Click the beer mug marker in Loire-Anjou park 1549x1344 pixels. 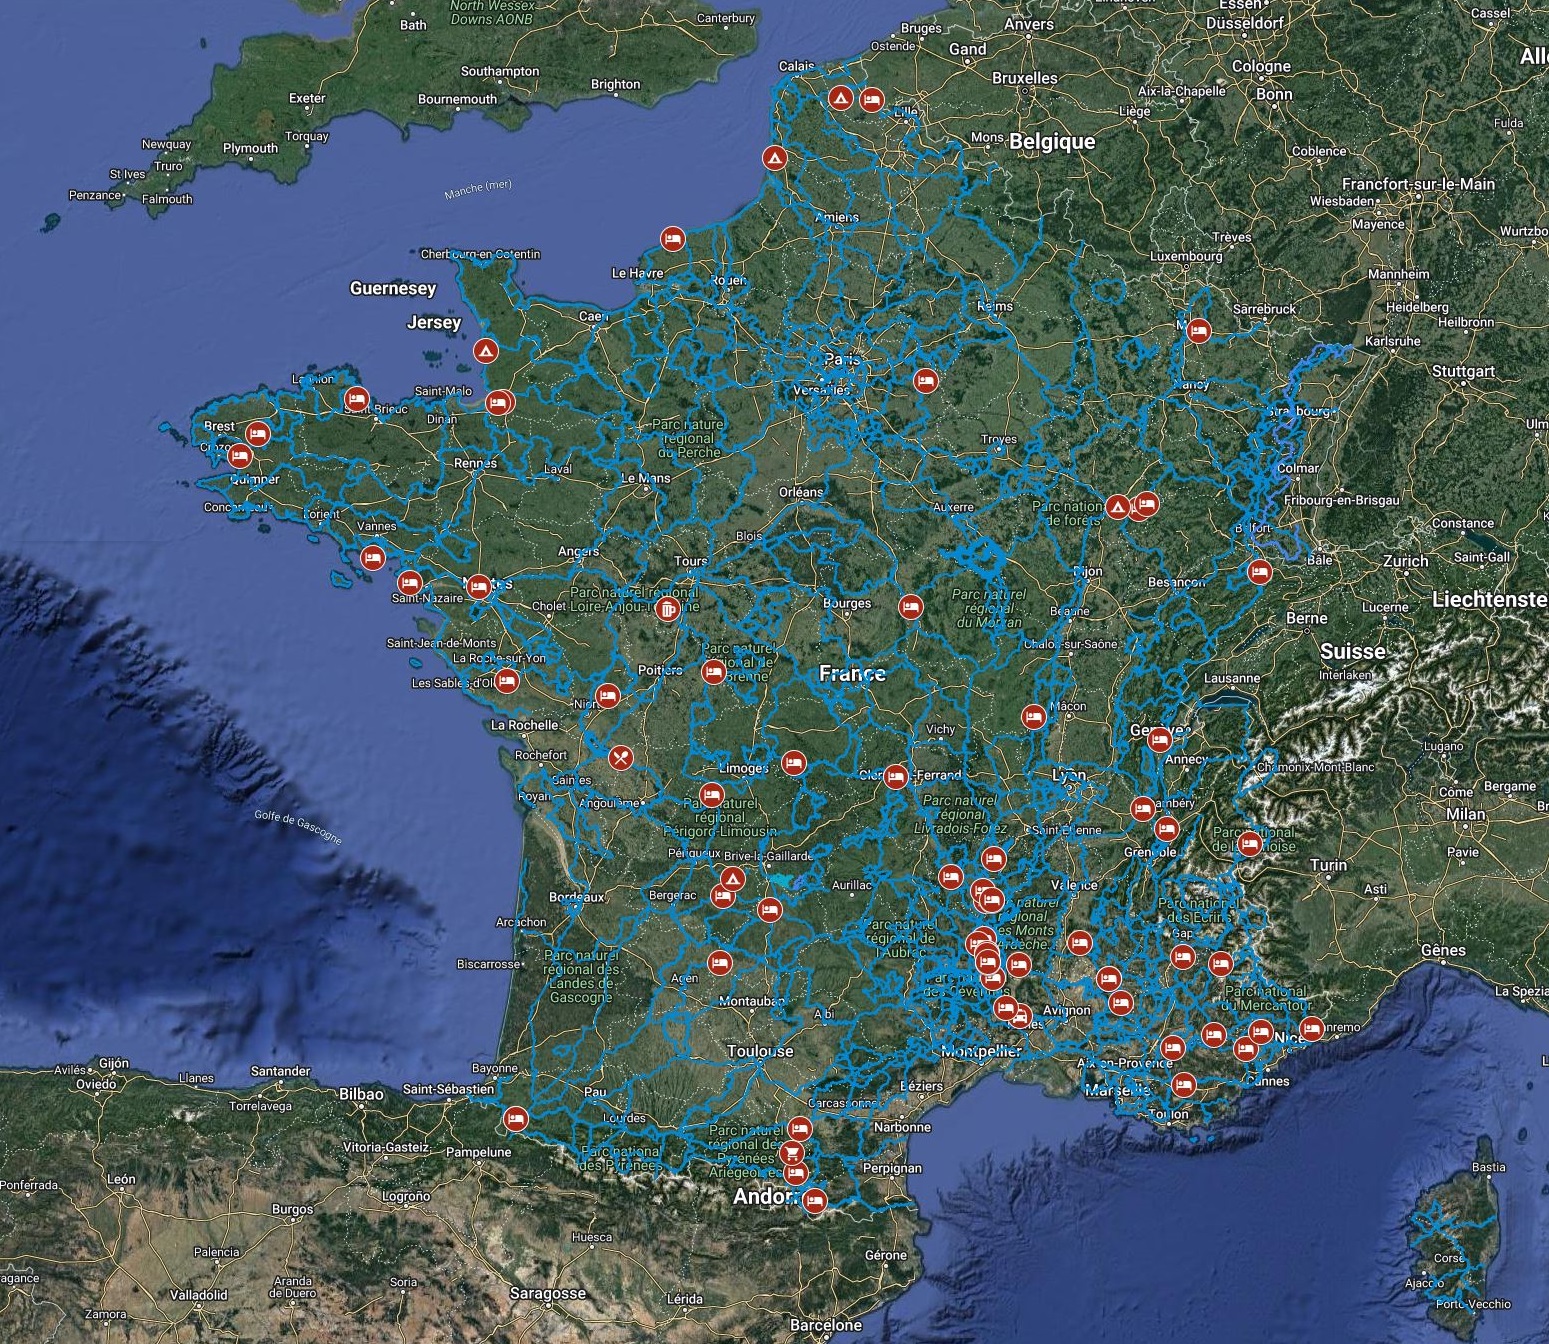(667, 609)
